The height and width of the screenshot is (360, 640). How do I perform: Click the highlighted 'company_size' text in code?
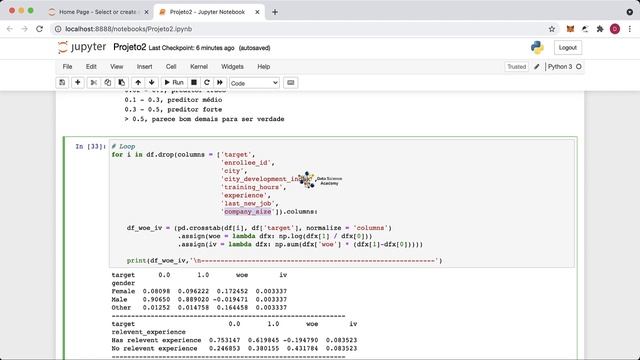[247, 211]
